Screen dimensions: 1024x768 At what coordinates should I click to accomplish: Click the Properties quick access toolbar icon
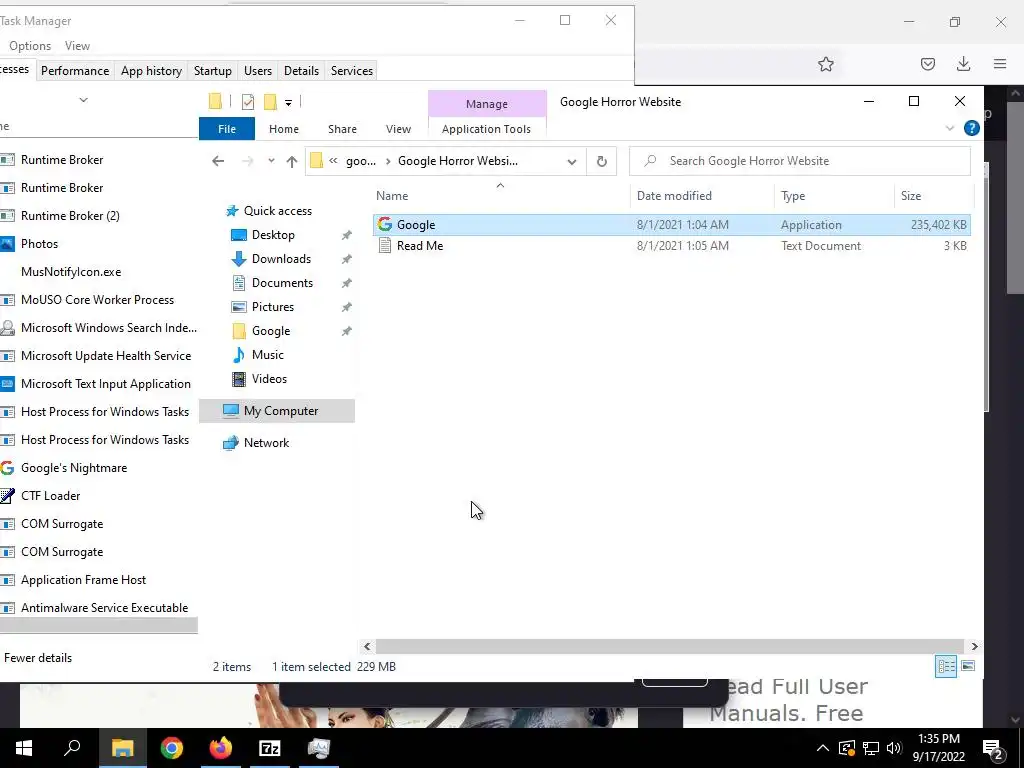248,101
